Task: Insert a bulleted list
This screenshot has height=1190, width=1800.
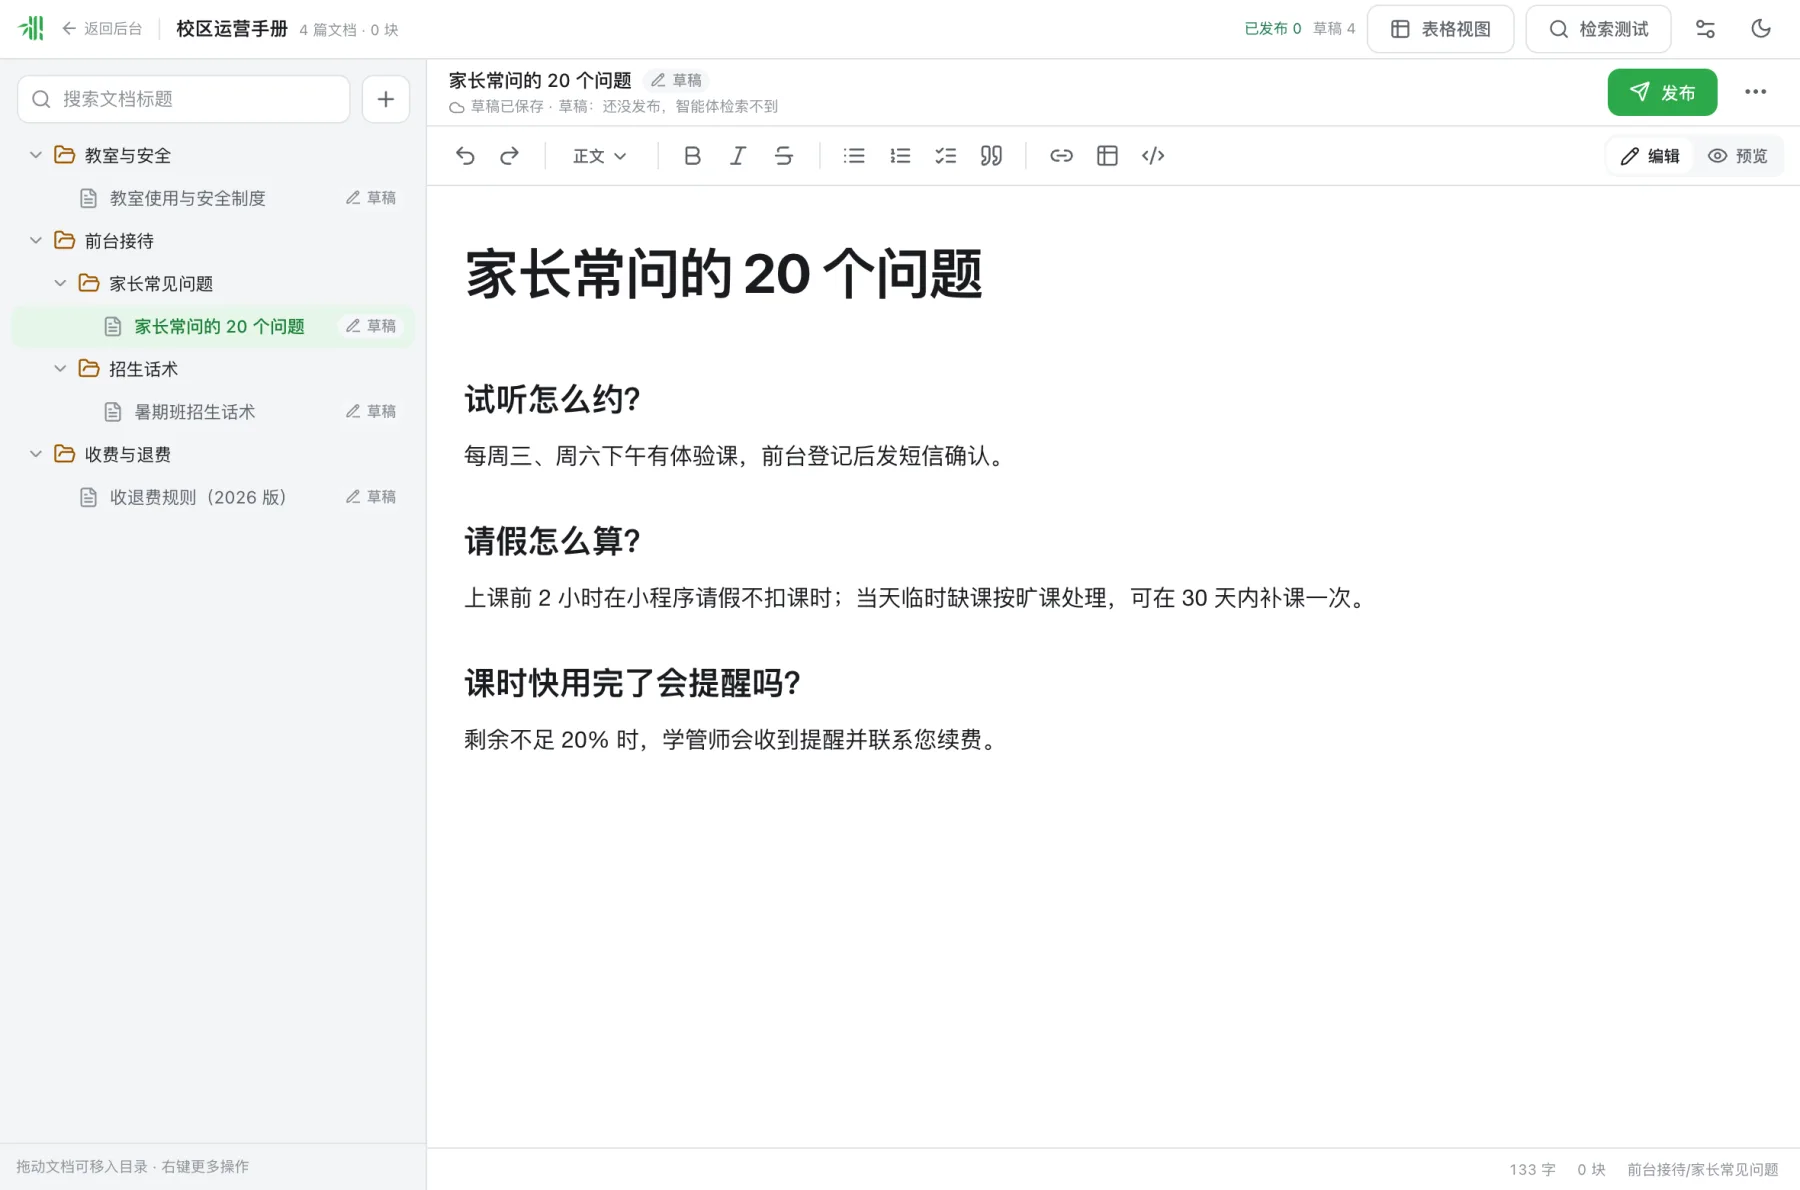Action: pyautogui.click(x=854, y=156)
